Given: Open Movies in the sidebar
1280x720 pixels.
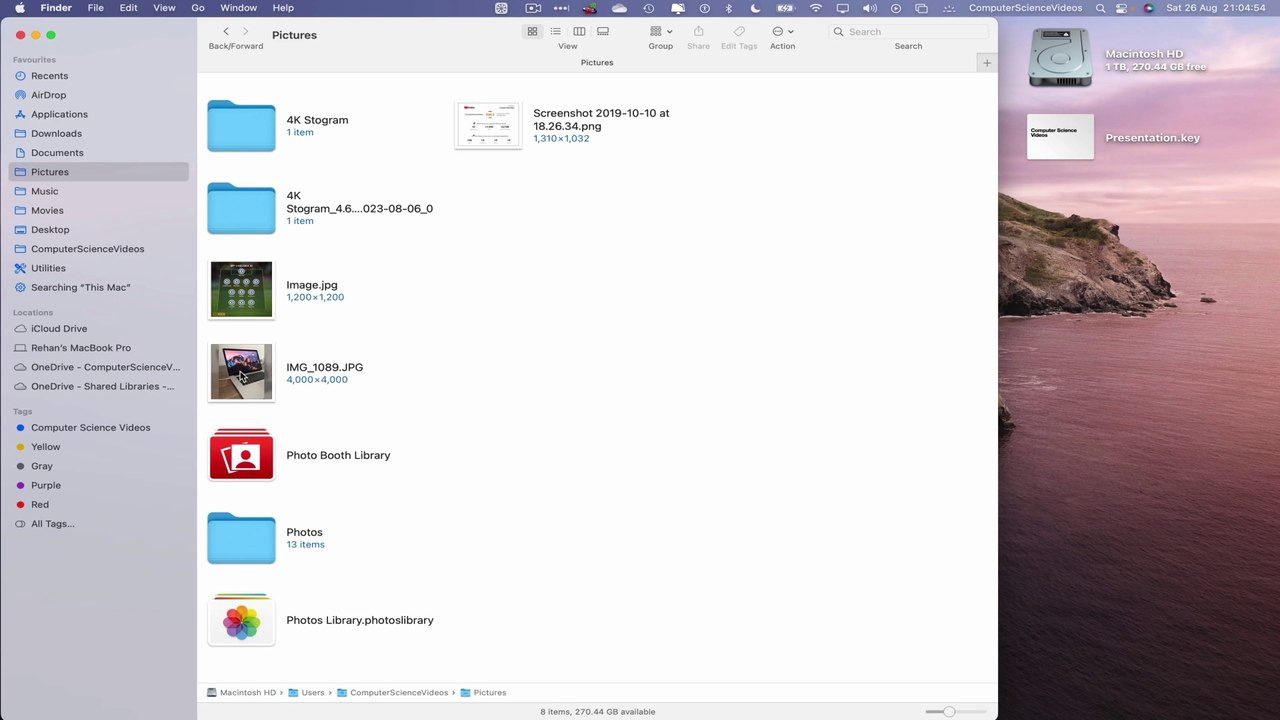Looking at the screenshot, I should click(98, 210).
